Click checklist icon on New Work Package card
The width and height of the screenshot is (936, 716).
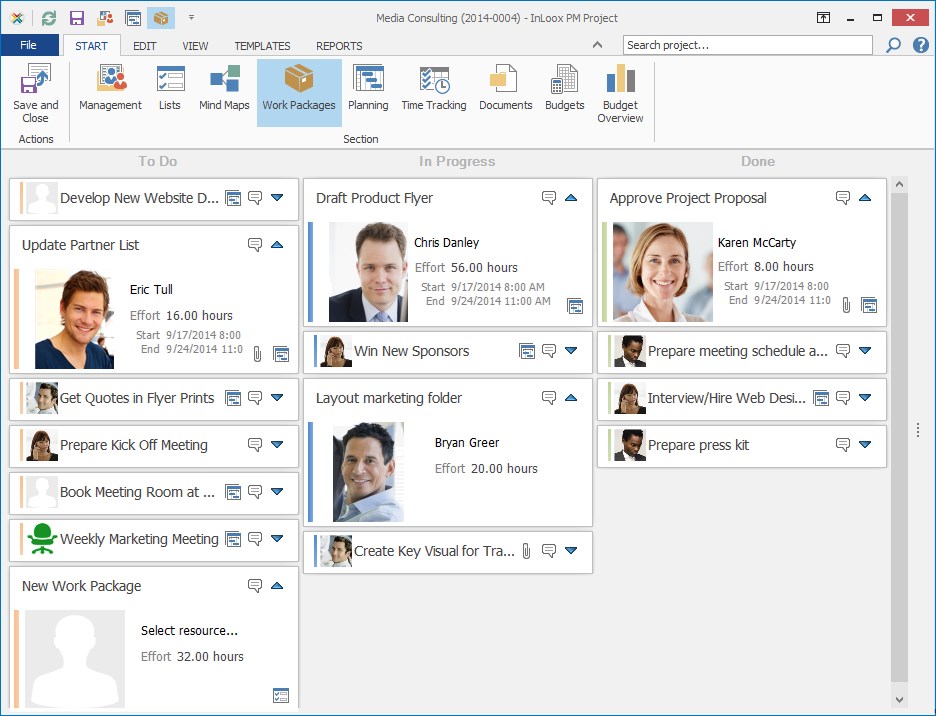(x=281, y=695)
